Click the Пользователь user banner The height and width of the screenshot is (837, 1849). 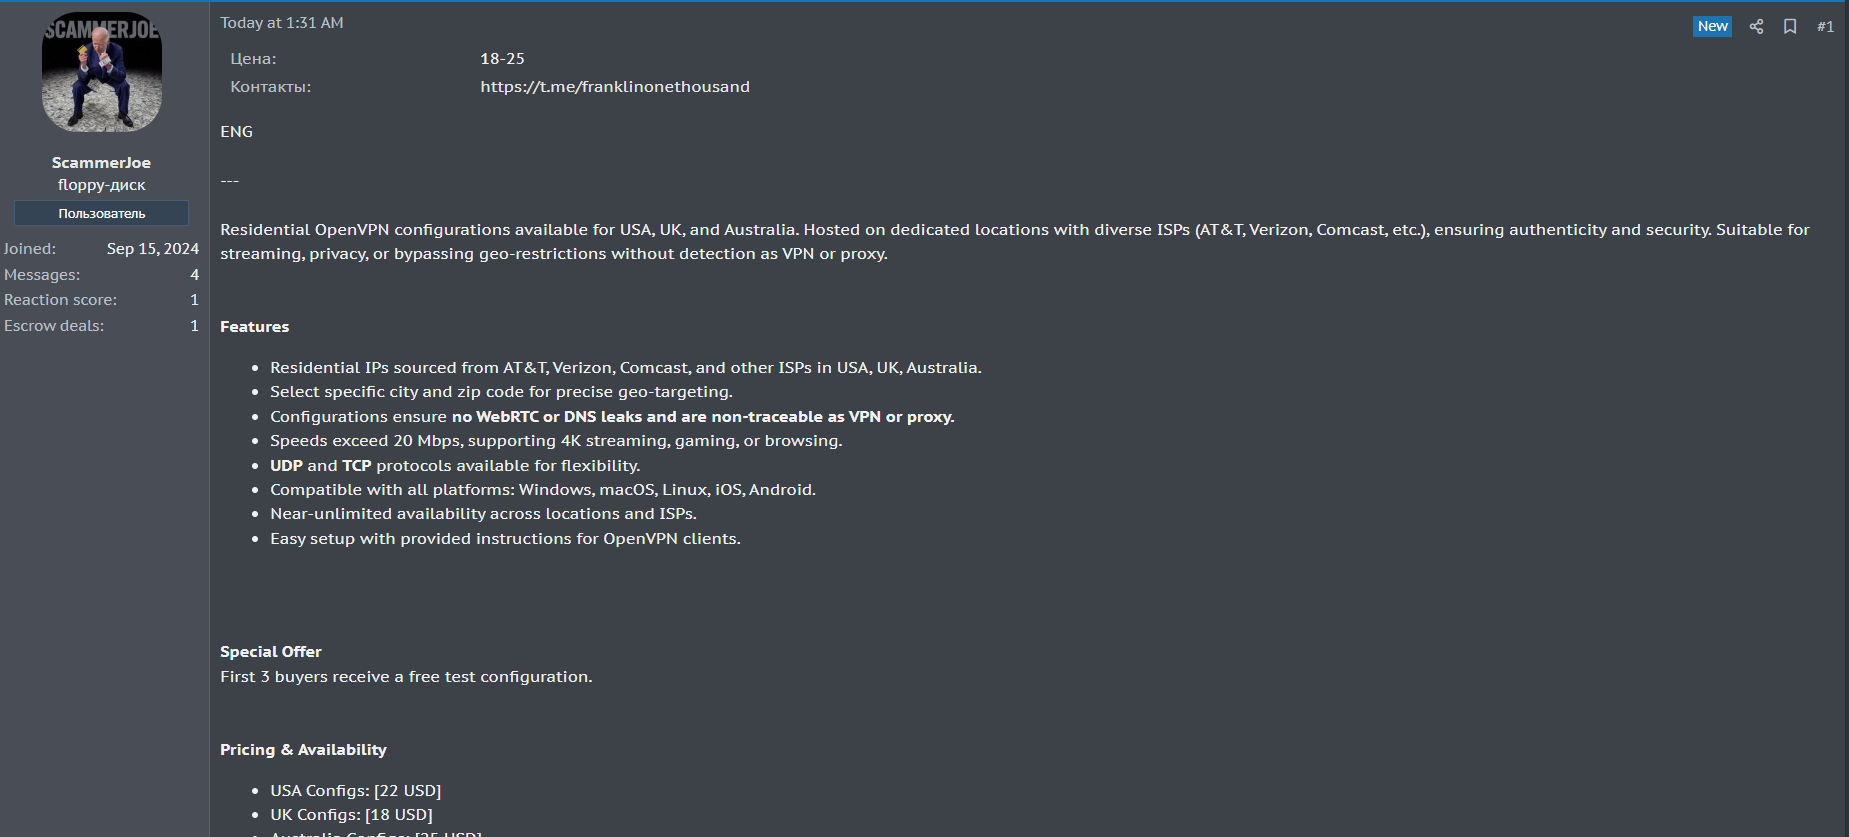pos(101,213)
